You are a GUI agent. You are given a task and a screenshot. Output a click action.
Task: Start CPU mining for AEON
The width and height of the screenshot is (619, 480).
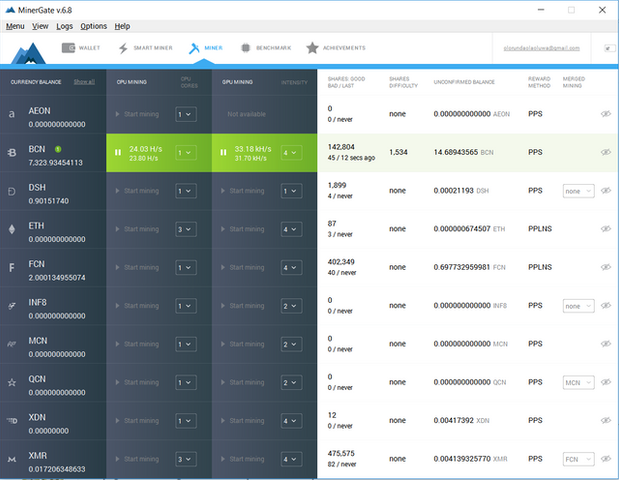pyautogui.click(x=137, y=114)
